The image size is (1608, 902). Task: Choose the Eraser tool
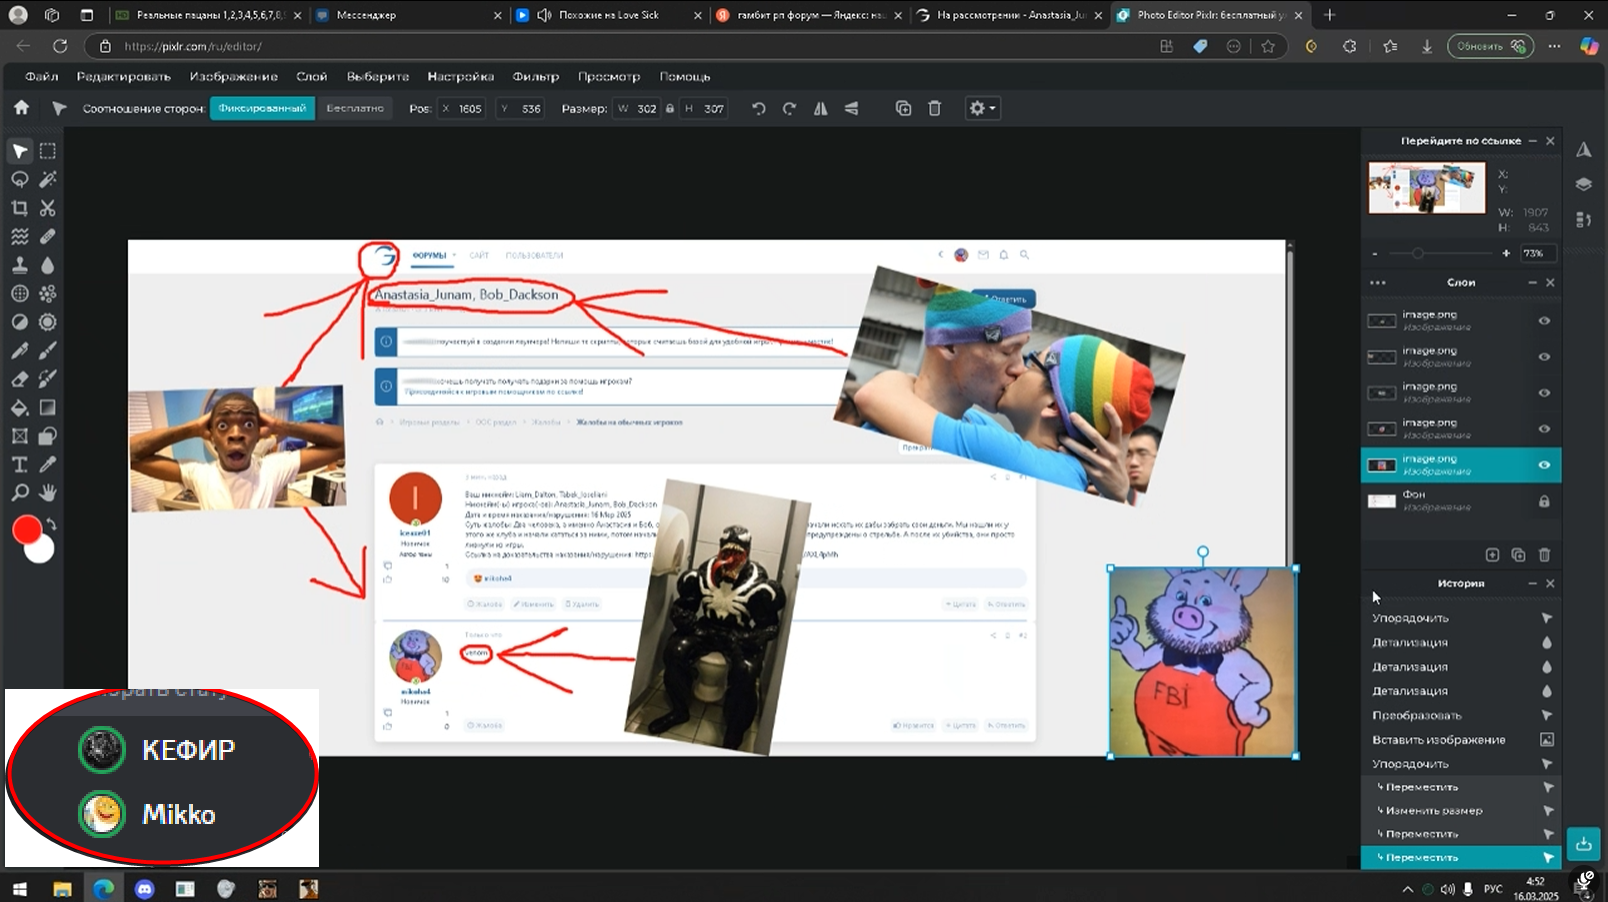point(19,379)
